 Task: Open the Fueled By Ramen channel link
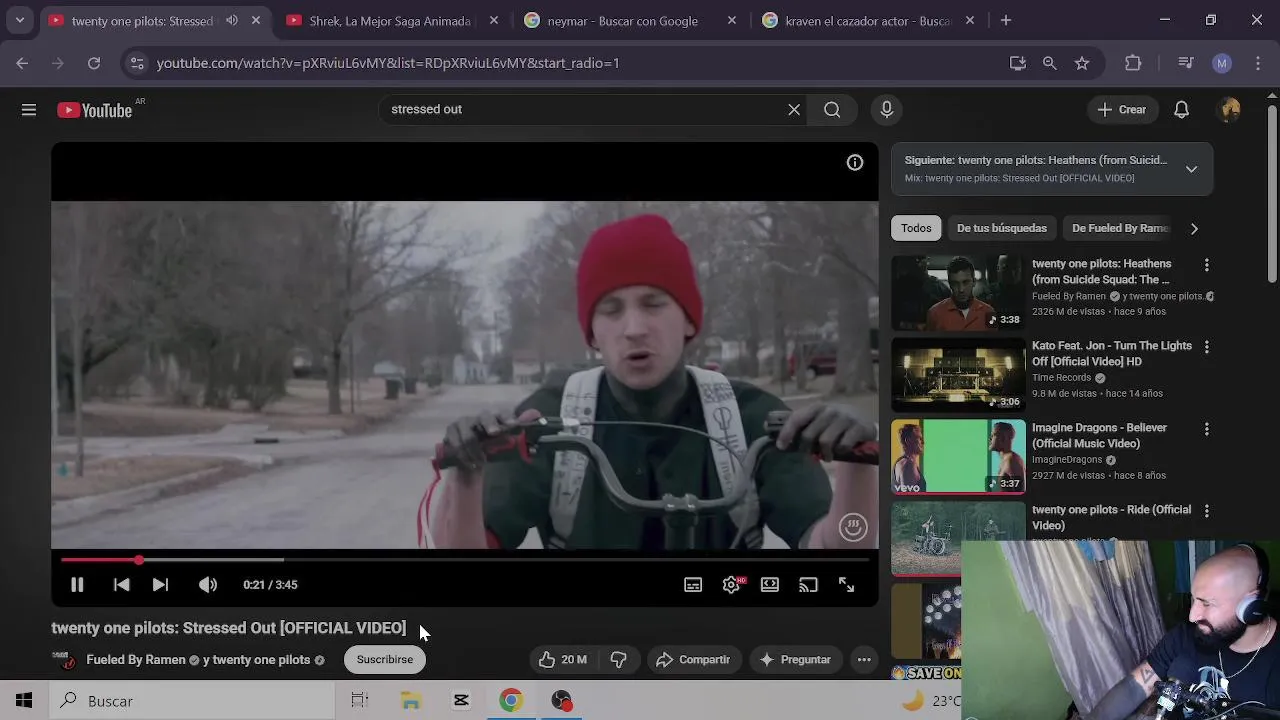136,660
